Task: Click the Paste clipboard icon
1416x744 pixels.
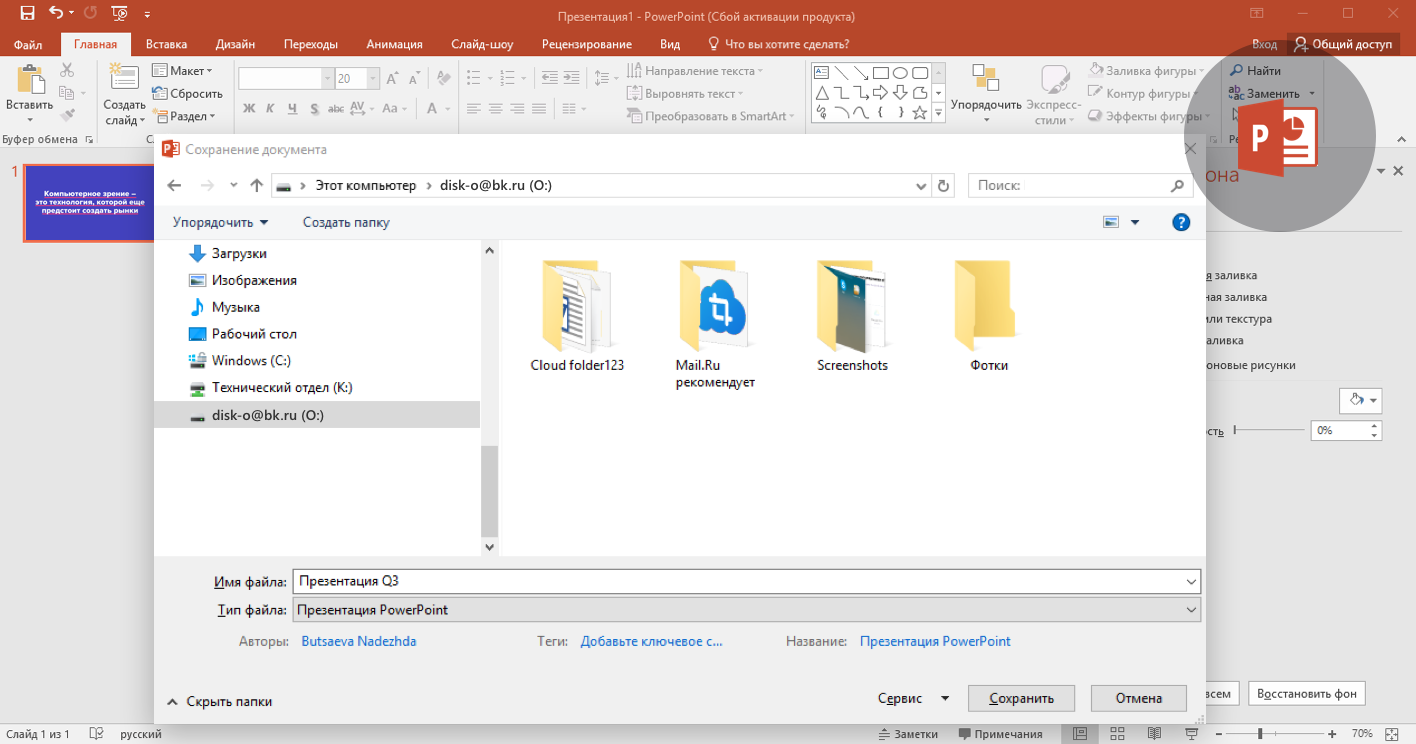Action: coord(30,79)
